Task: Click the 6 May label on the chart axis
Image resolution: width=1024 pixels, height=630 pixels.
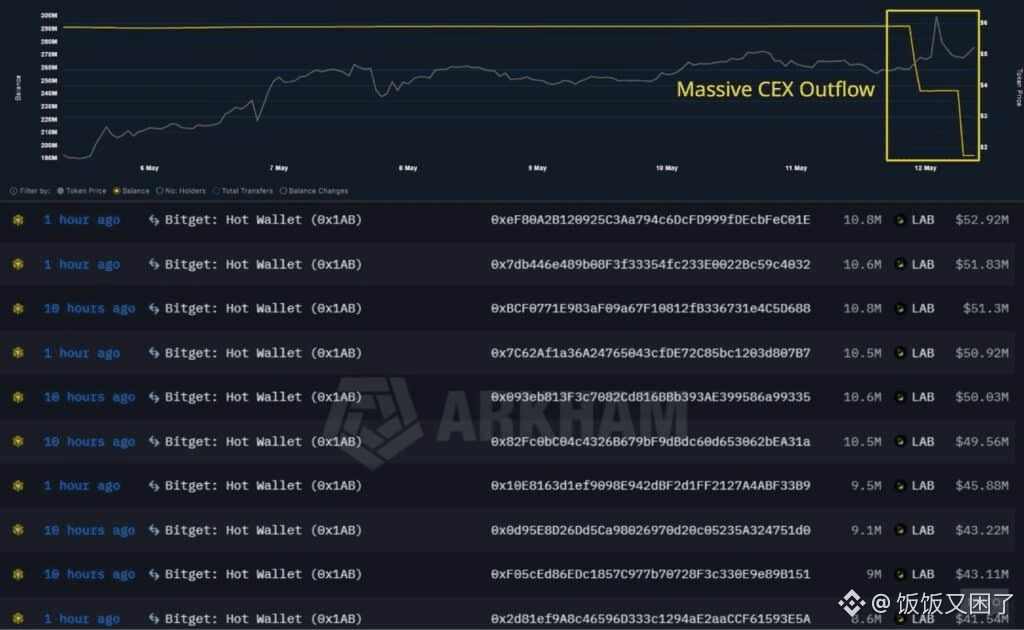Action: point(149,168)
